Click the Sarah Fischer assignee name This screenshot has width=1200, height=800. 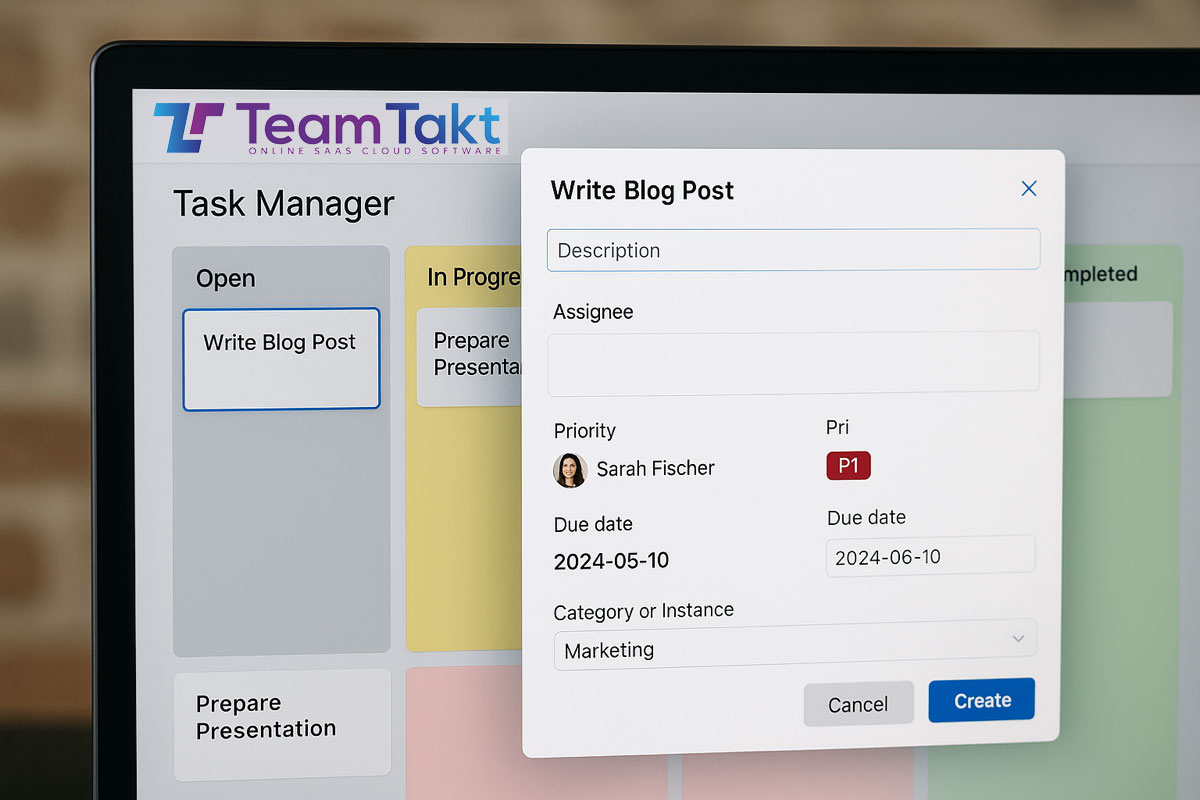pyautogui.click(x=655, y=469)
